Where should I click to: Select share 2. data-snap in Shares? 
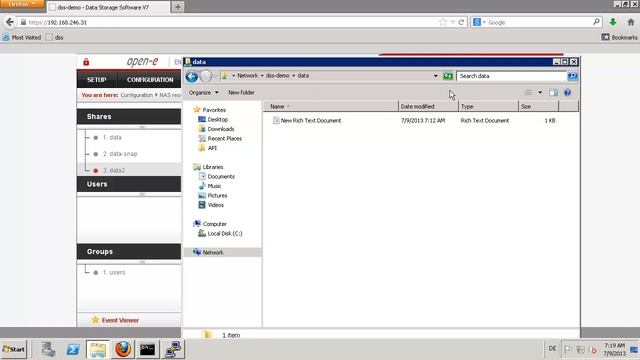120,154
